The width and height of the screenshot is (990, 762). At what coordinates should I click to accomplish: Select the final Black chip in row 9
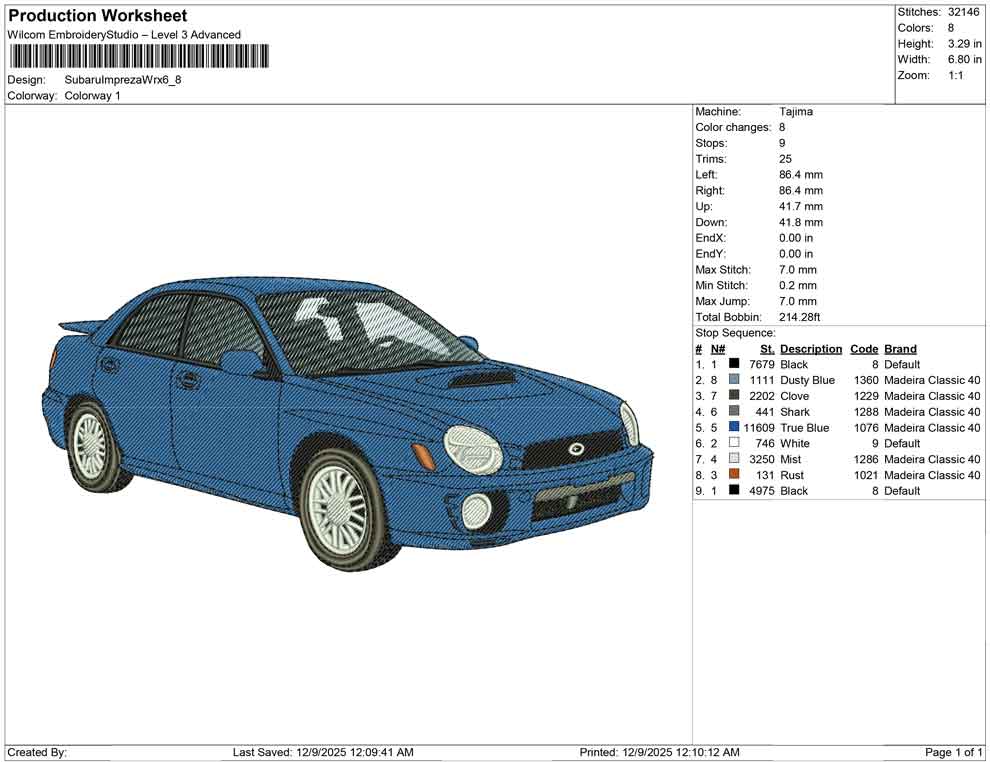click(x=735, y=491)
